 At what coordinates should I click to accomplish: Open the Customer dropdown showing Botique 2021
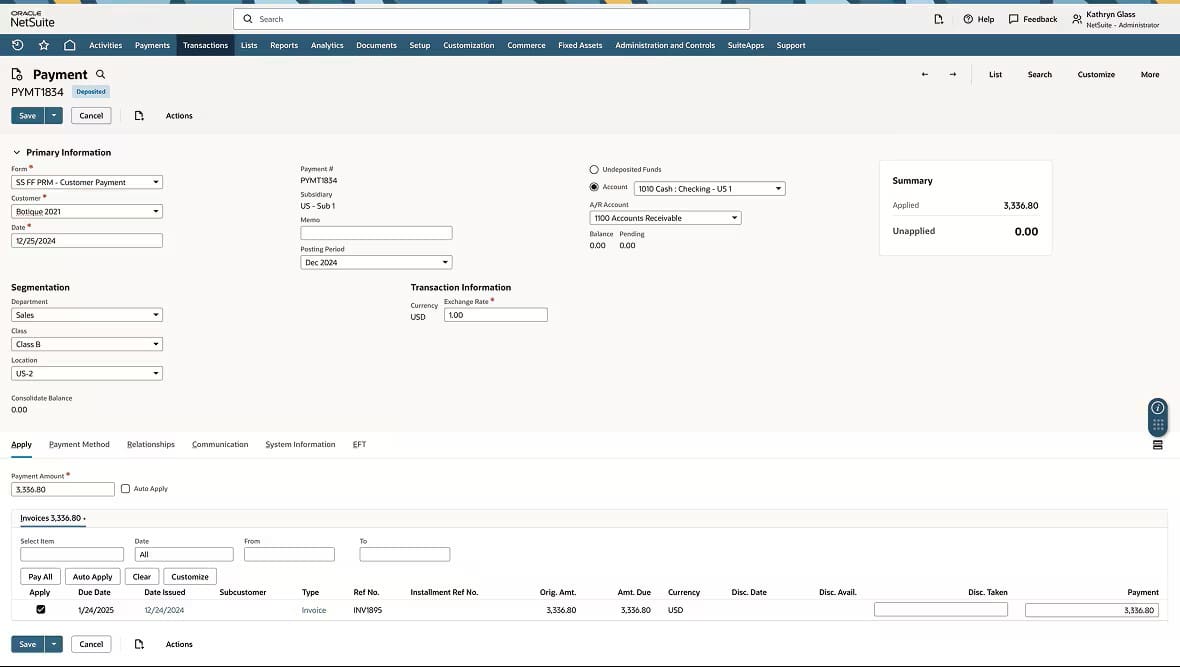click(x=87, y=211)
